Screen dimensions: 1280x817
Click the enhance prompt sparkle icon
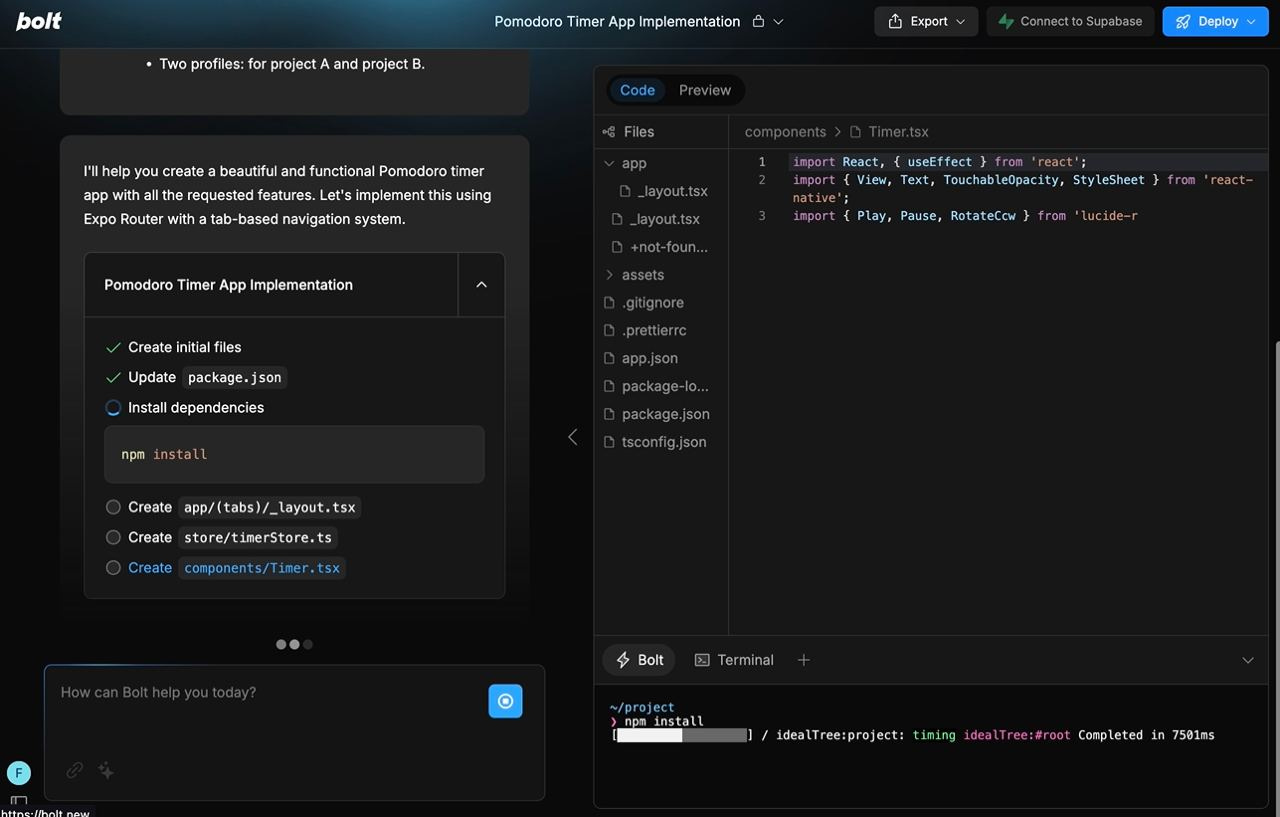tap(106, 771)
